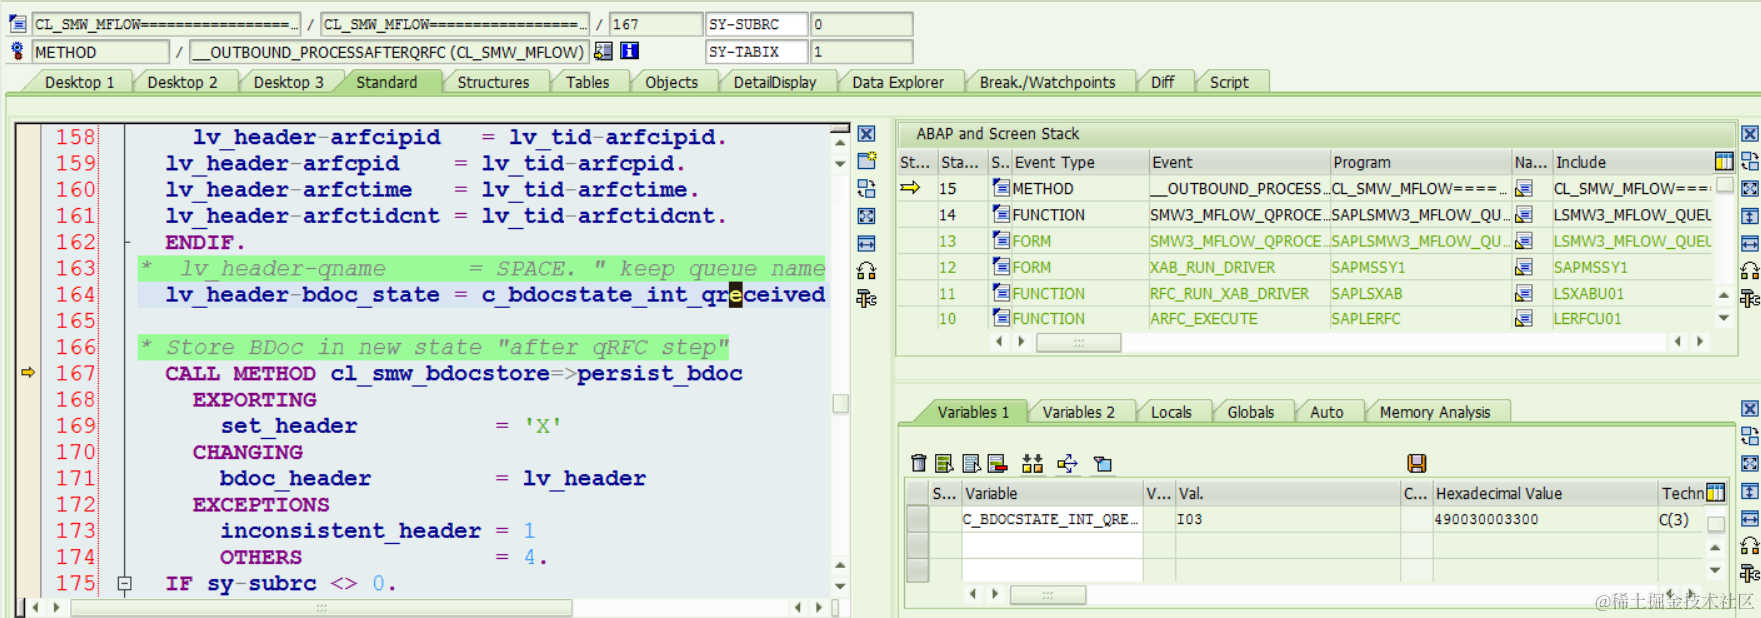Screen dimensions: 1761x618
Task: Close the ABAP and Screen Stack tool
Action: 1750,134
